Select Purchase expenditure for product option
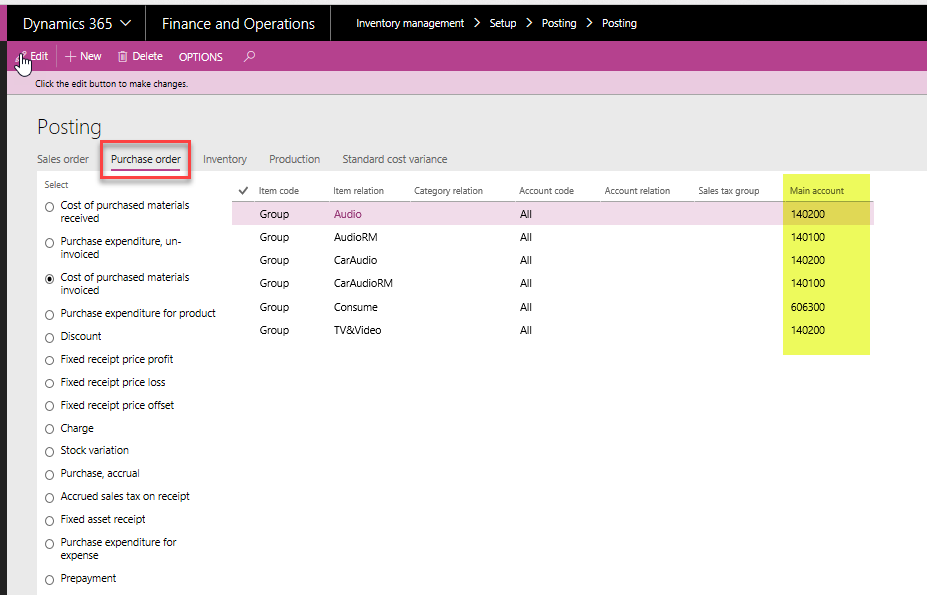The height and width of the screenshot is (595, 927). click(x=50, y=314)
